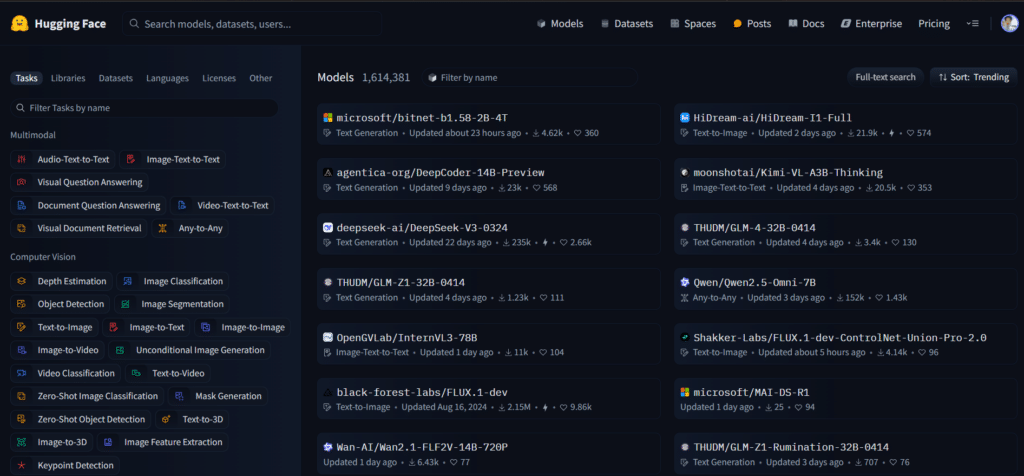Open the user profile avatar
This screenshot has height=476, width=1024.
(1009, 23)
